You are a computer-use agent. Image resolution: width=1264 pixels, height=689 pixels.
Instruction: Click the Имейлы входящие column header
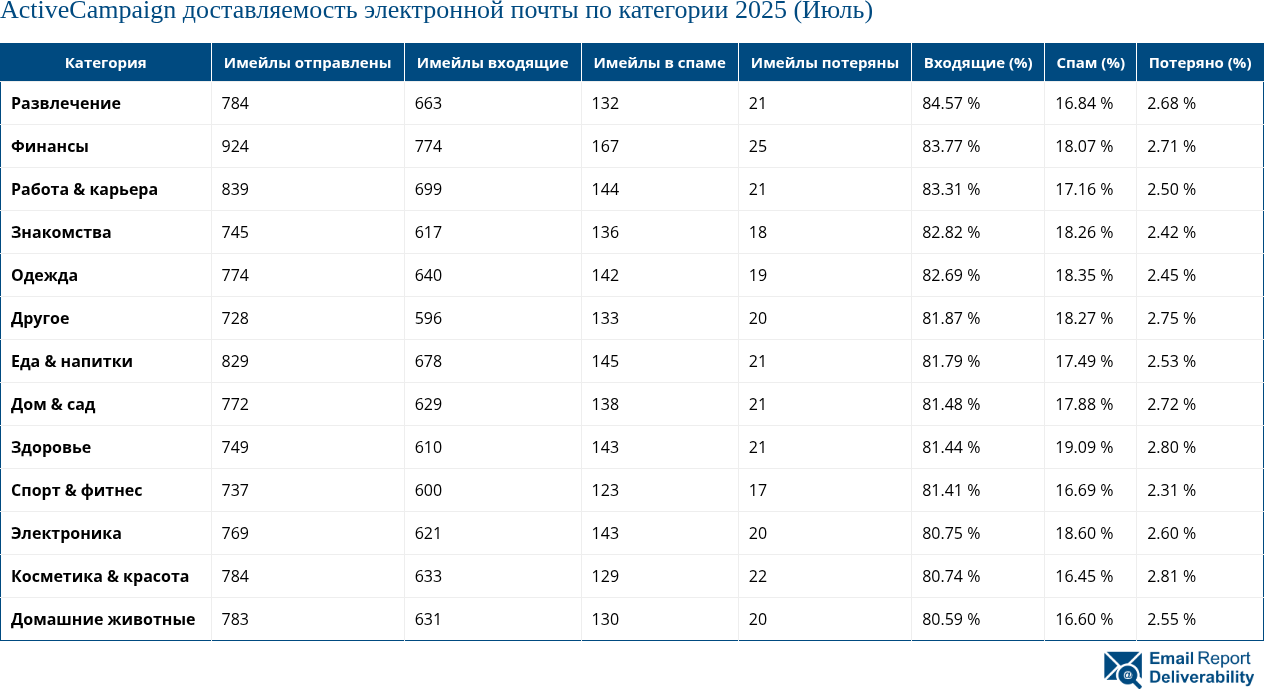coord(492,63)
